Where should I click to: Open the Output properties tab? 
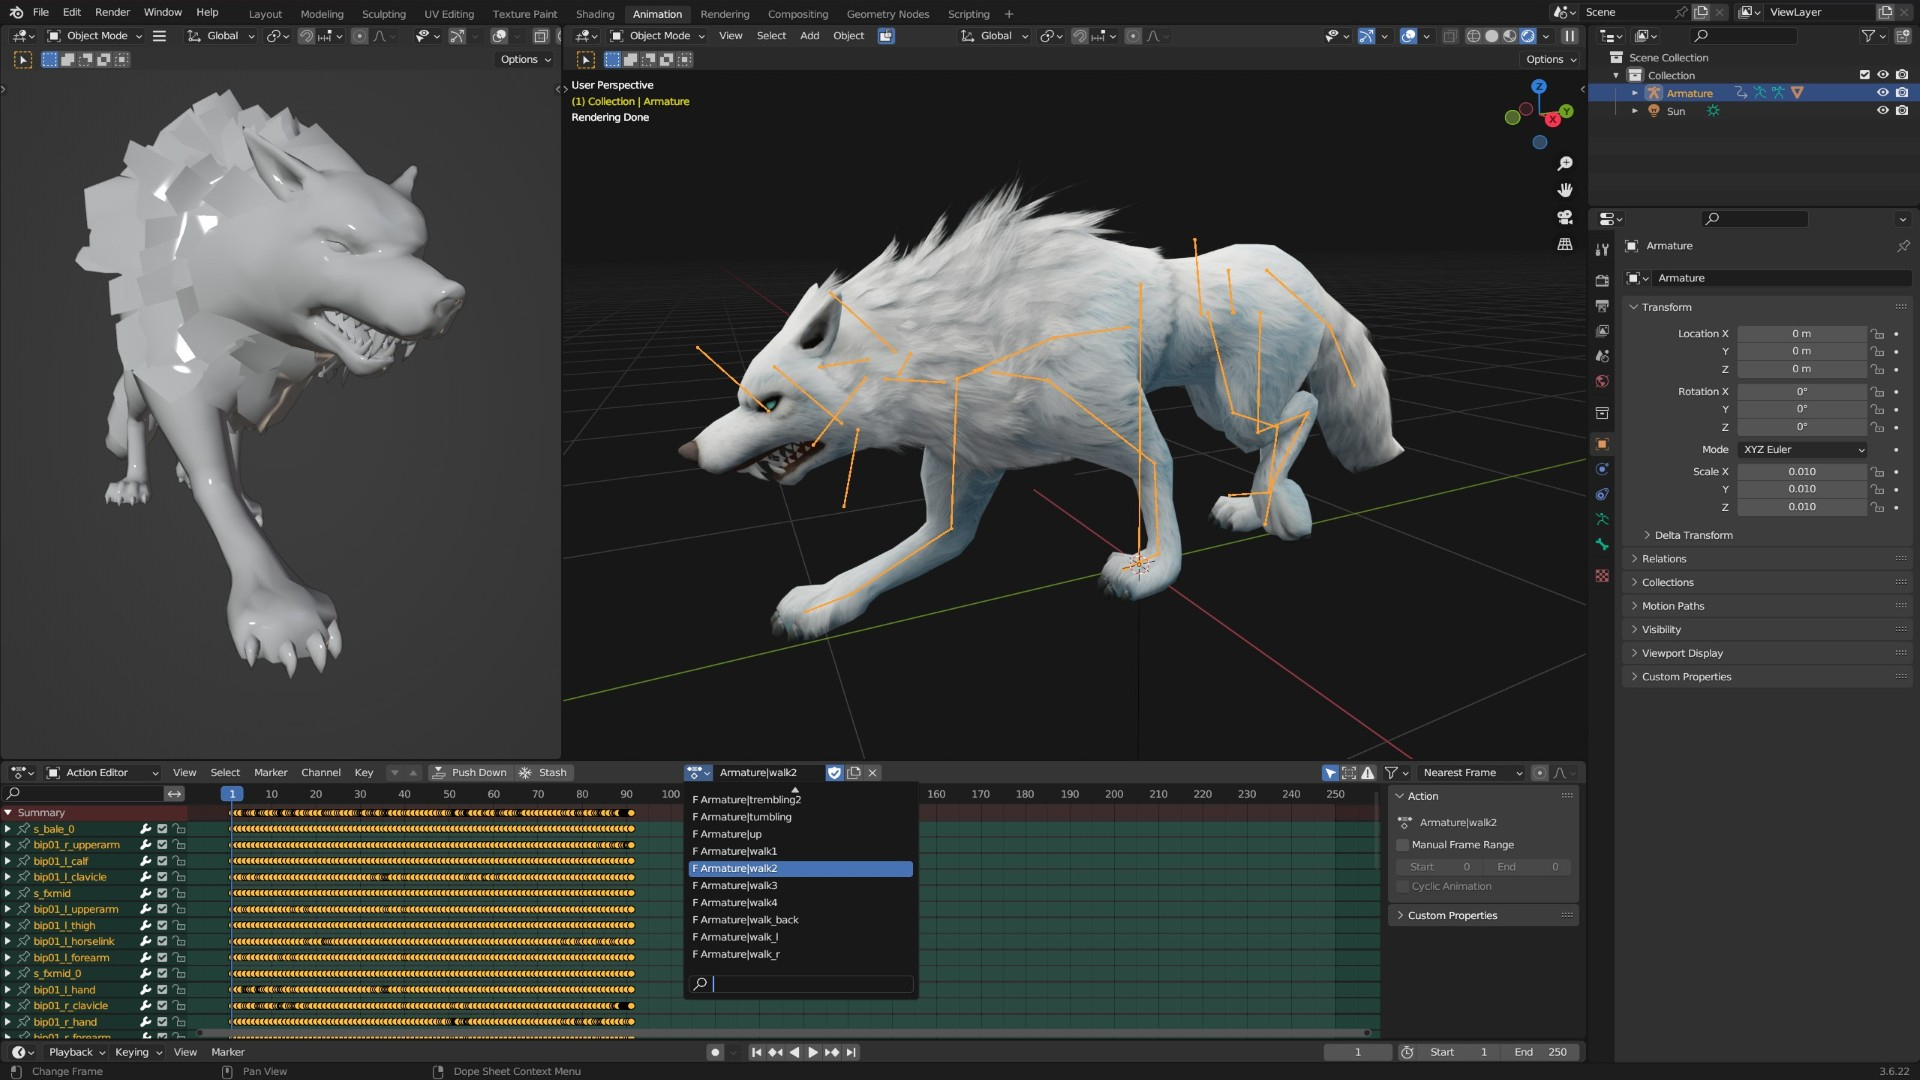pyautogui.click(x=1602, y=306)
